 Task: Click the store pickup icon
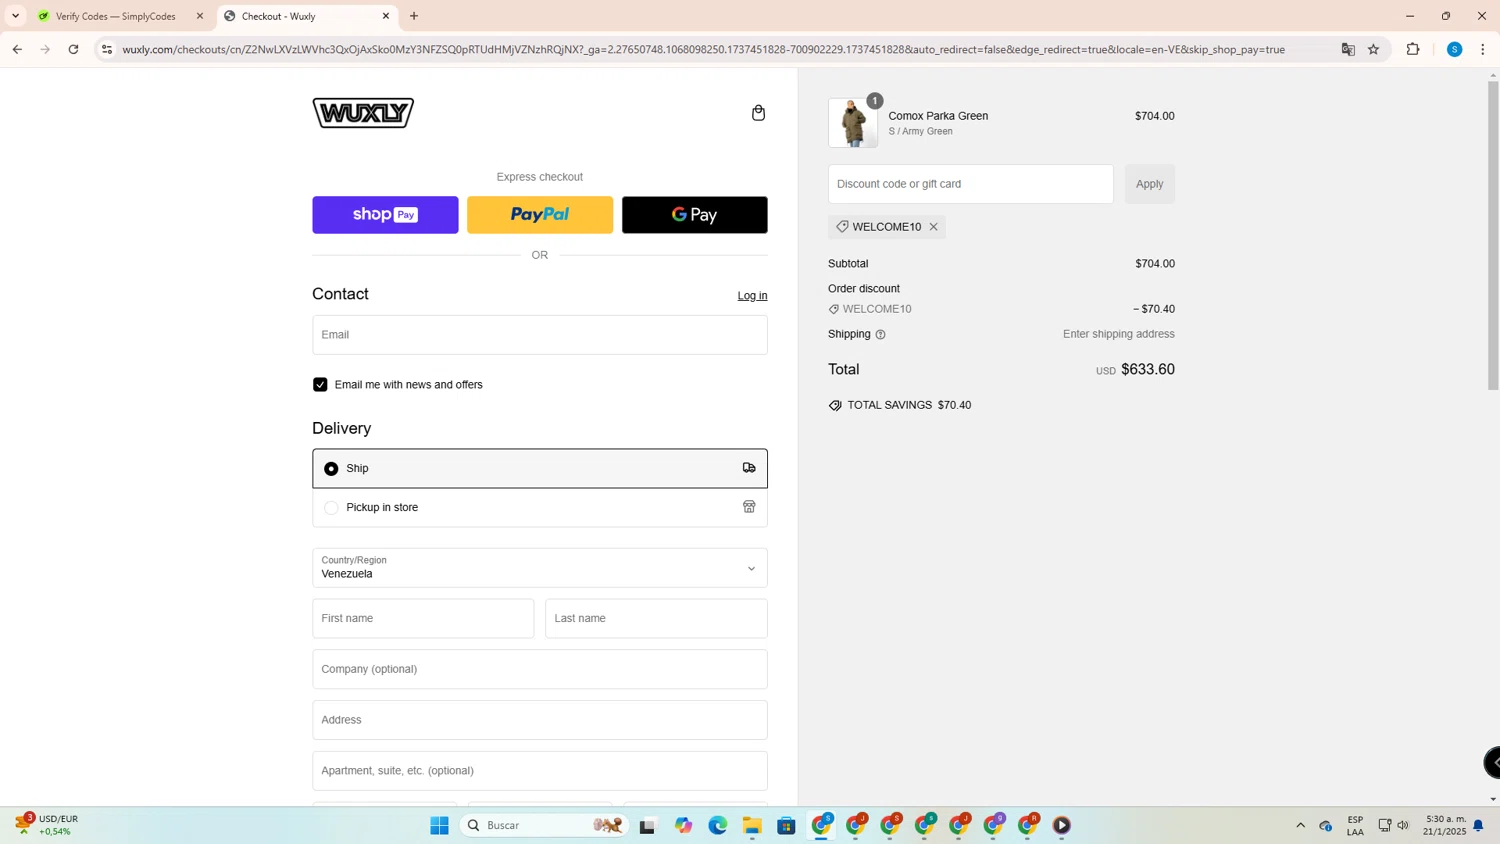click(x=749, y=507)
